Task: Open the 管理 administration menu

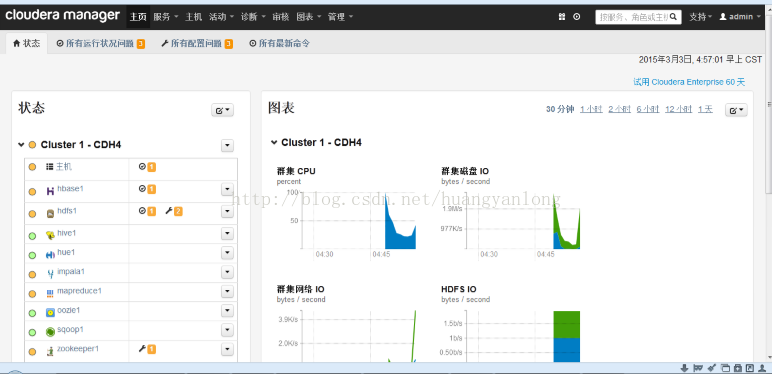Action: (x=340, y=17)
